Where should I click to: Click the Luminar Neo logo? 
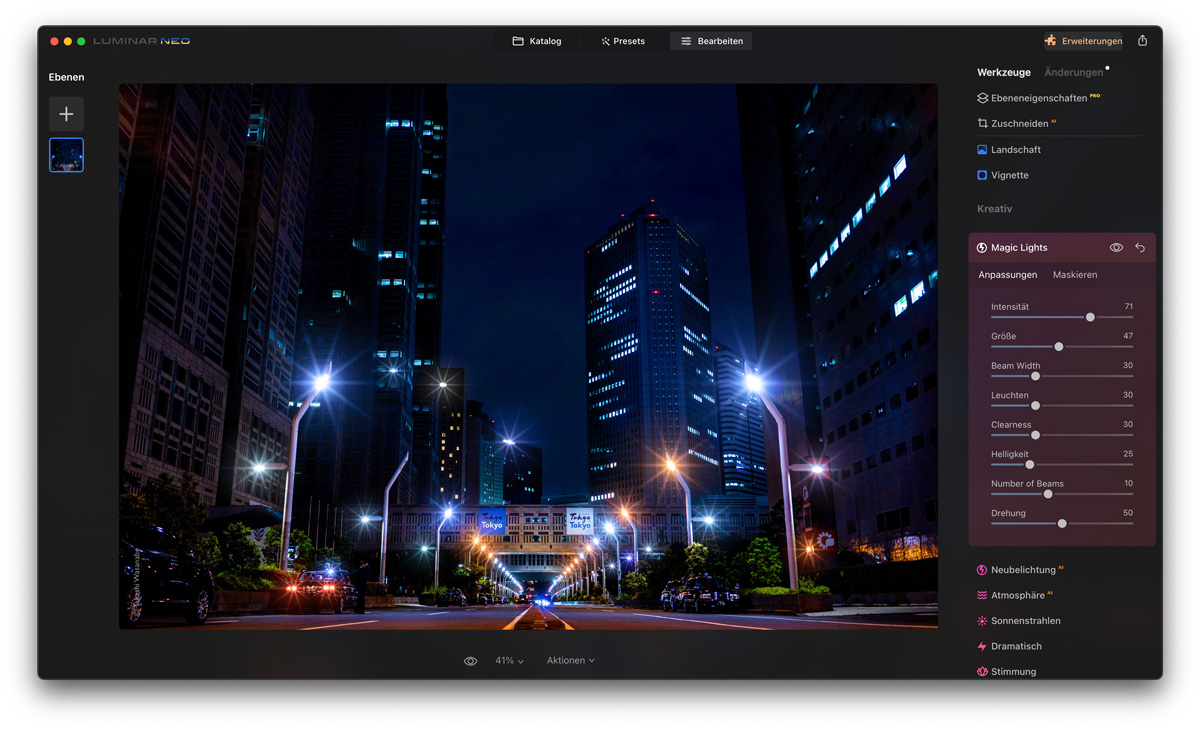141,41
